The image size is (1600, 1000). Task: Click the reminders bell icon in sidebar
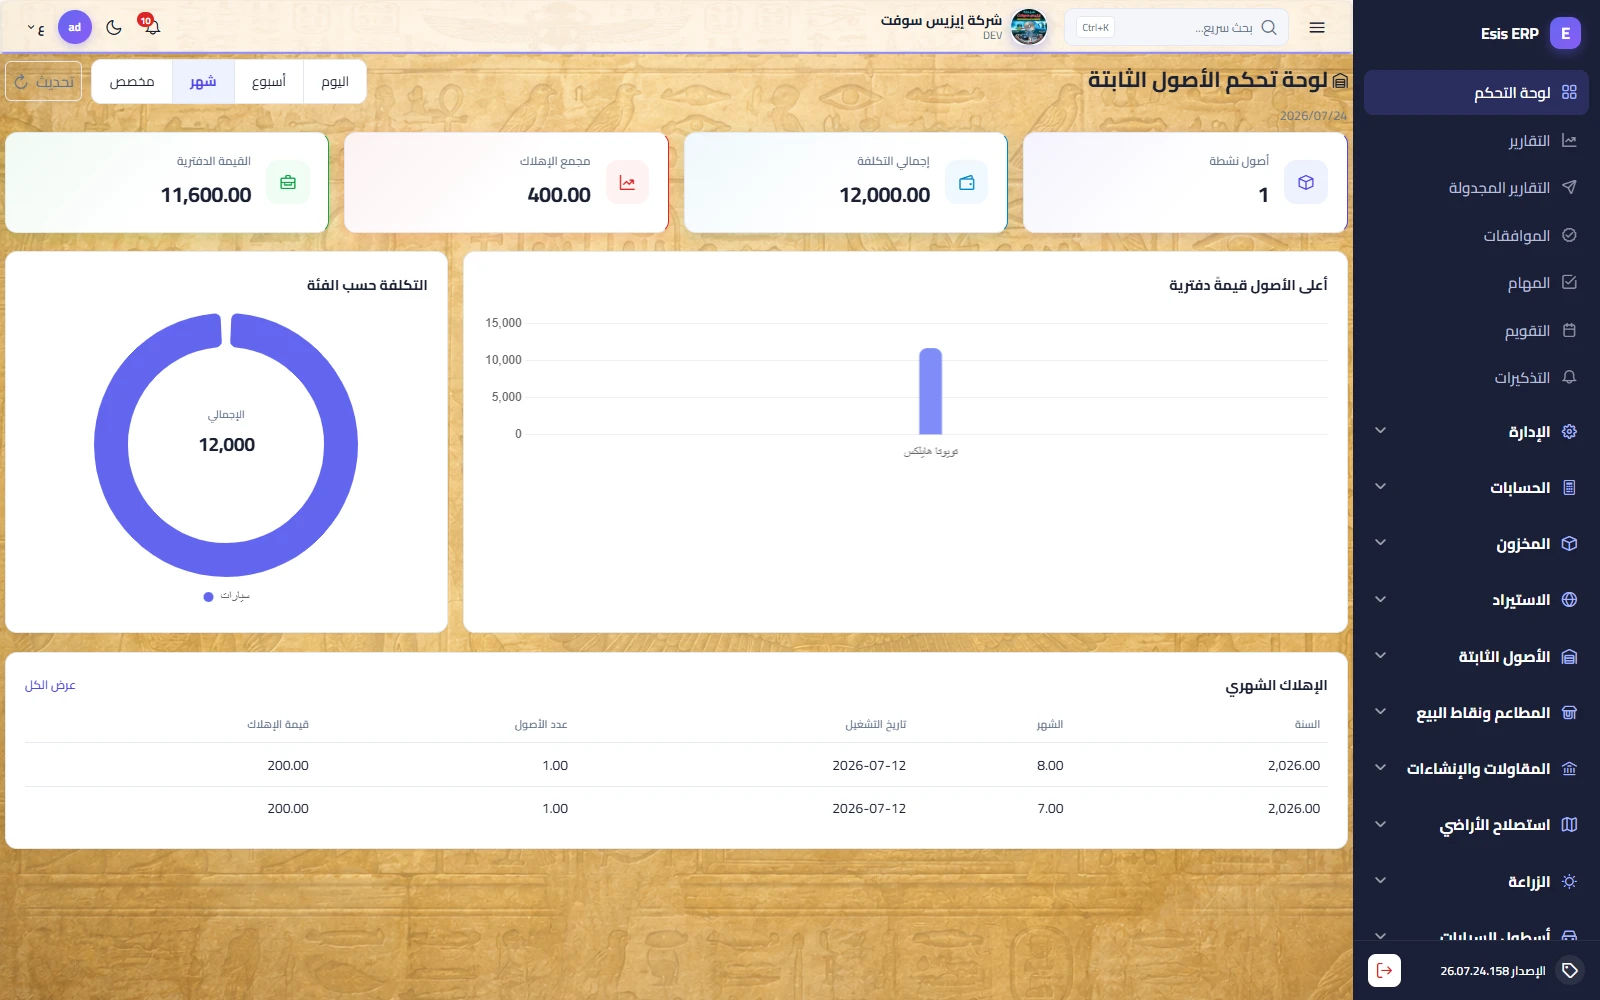click(1569, 377)
